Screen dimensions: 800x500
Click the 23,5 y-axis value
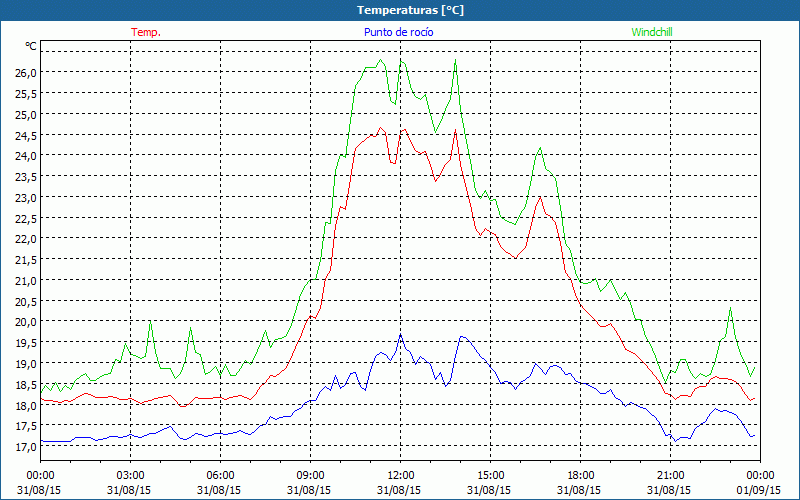point(26,177)
